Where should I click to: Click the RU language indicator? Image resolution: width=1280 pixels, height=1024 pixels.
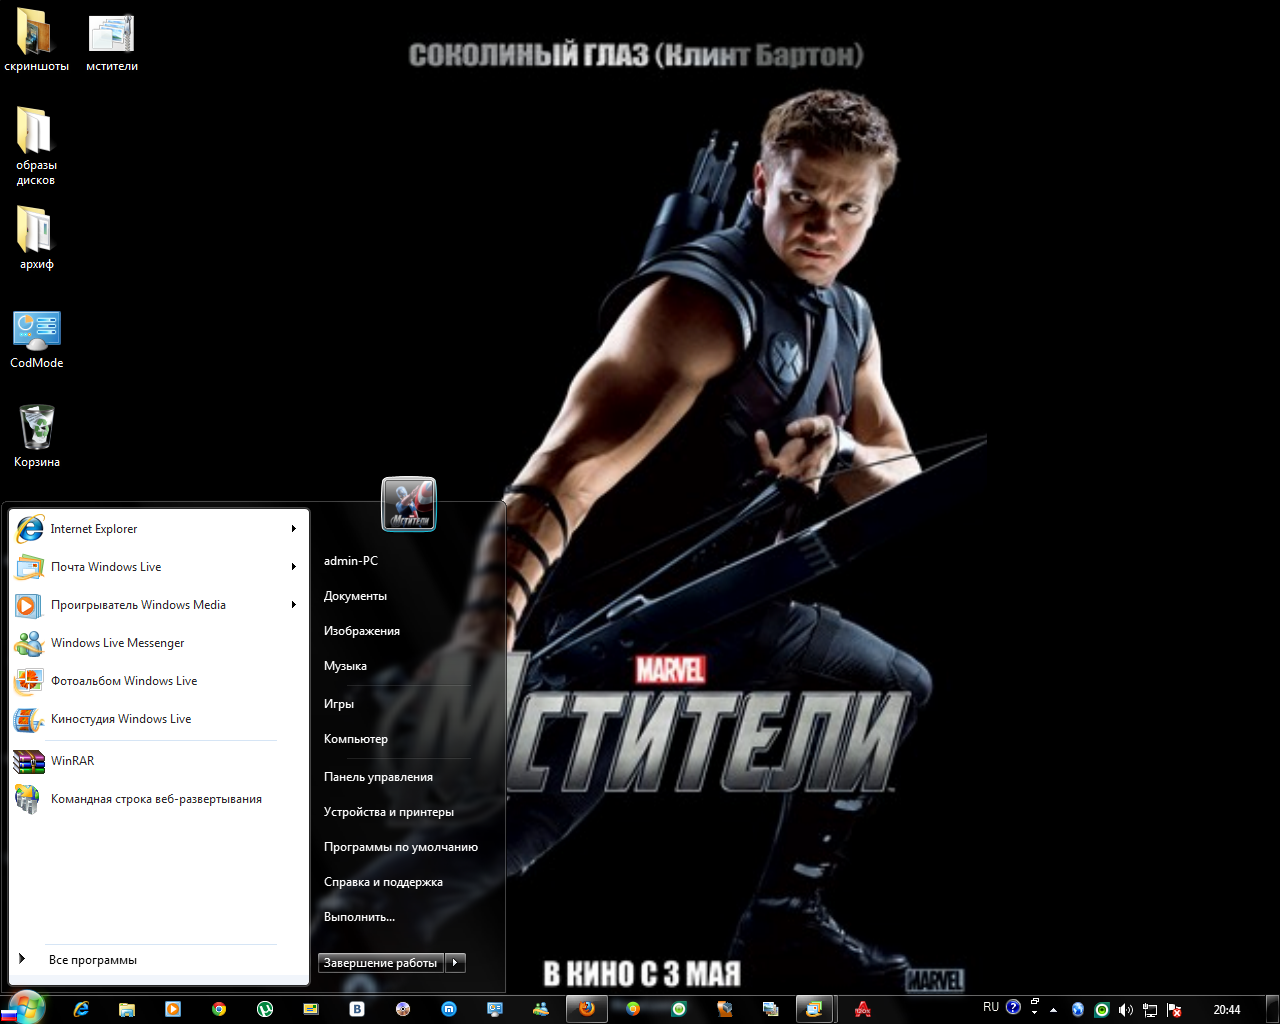coord(991,1008)
